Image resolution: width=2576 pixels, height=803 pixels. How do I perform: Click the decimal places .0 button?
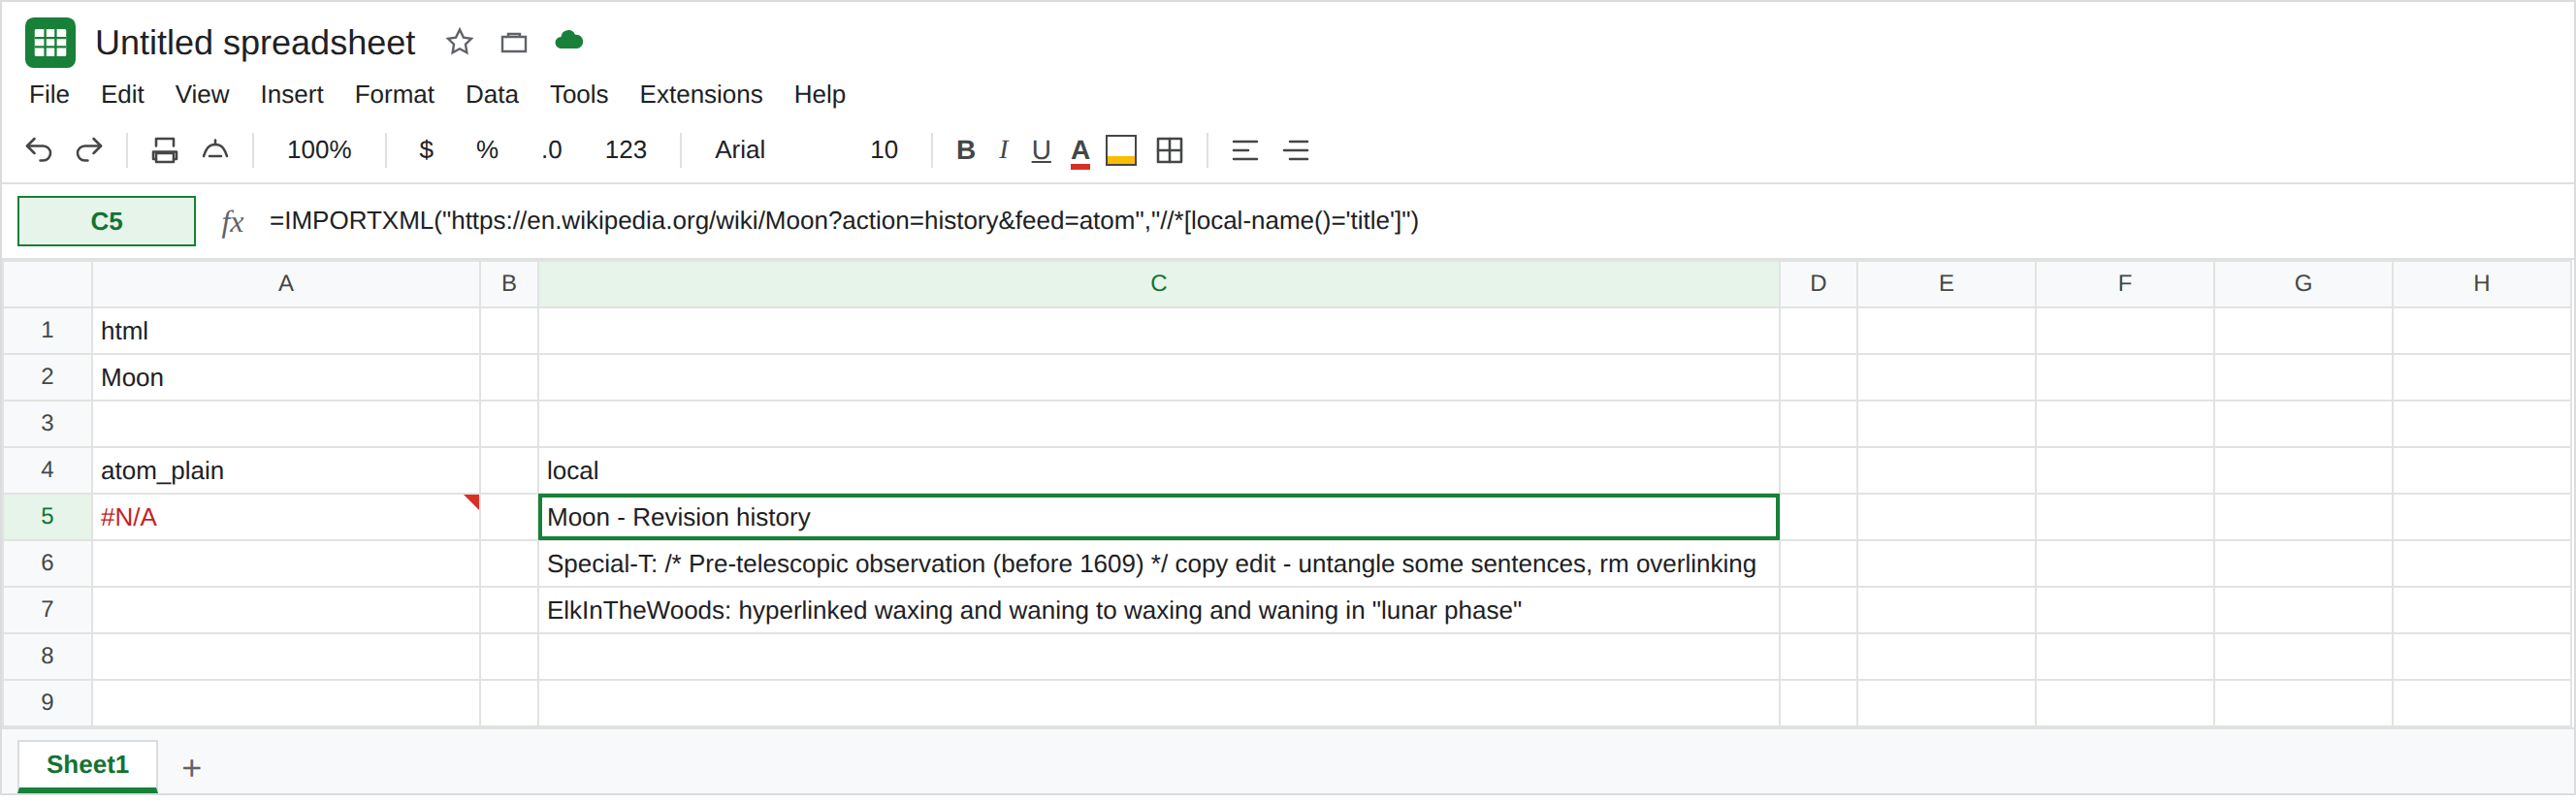tap(551, 150)
